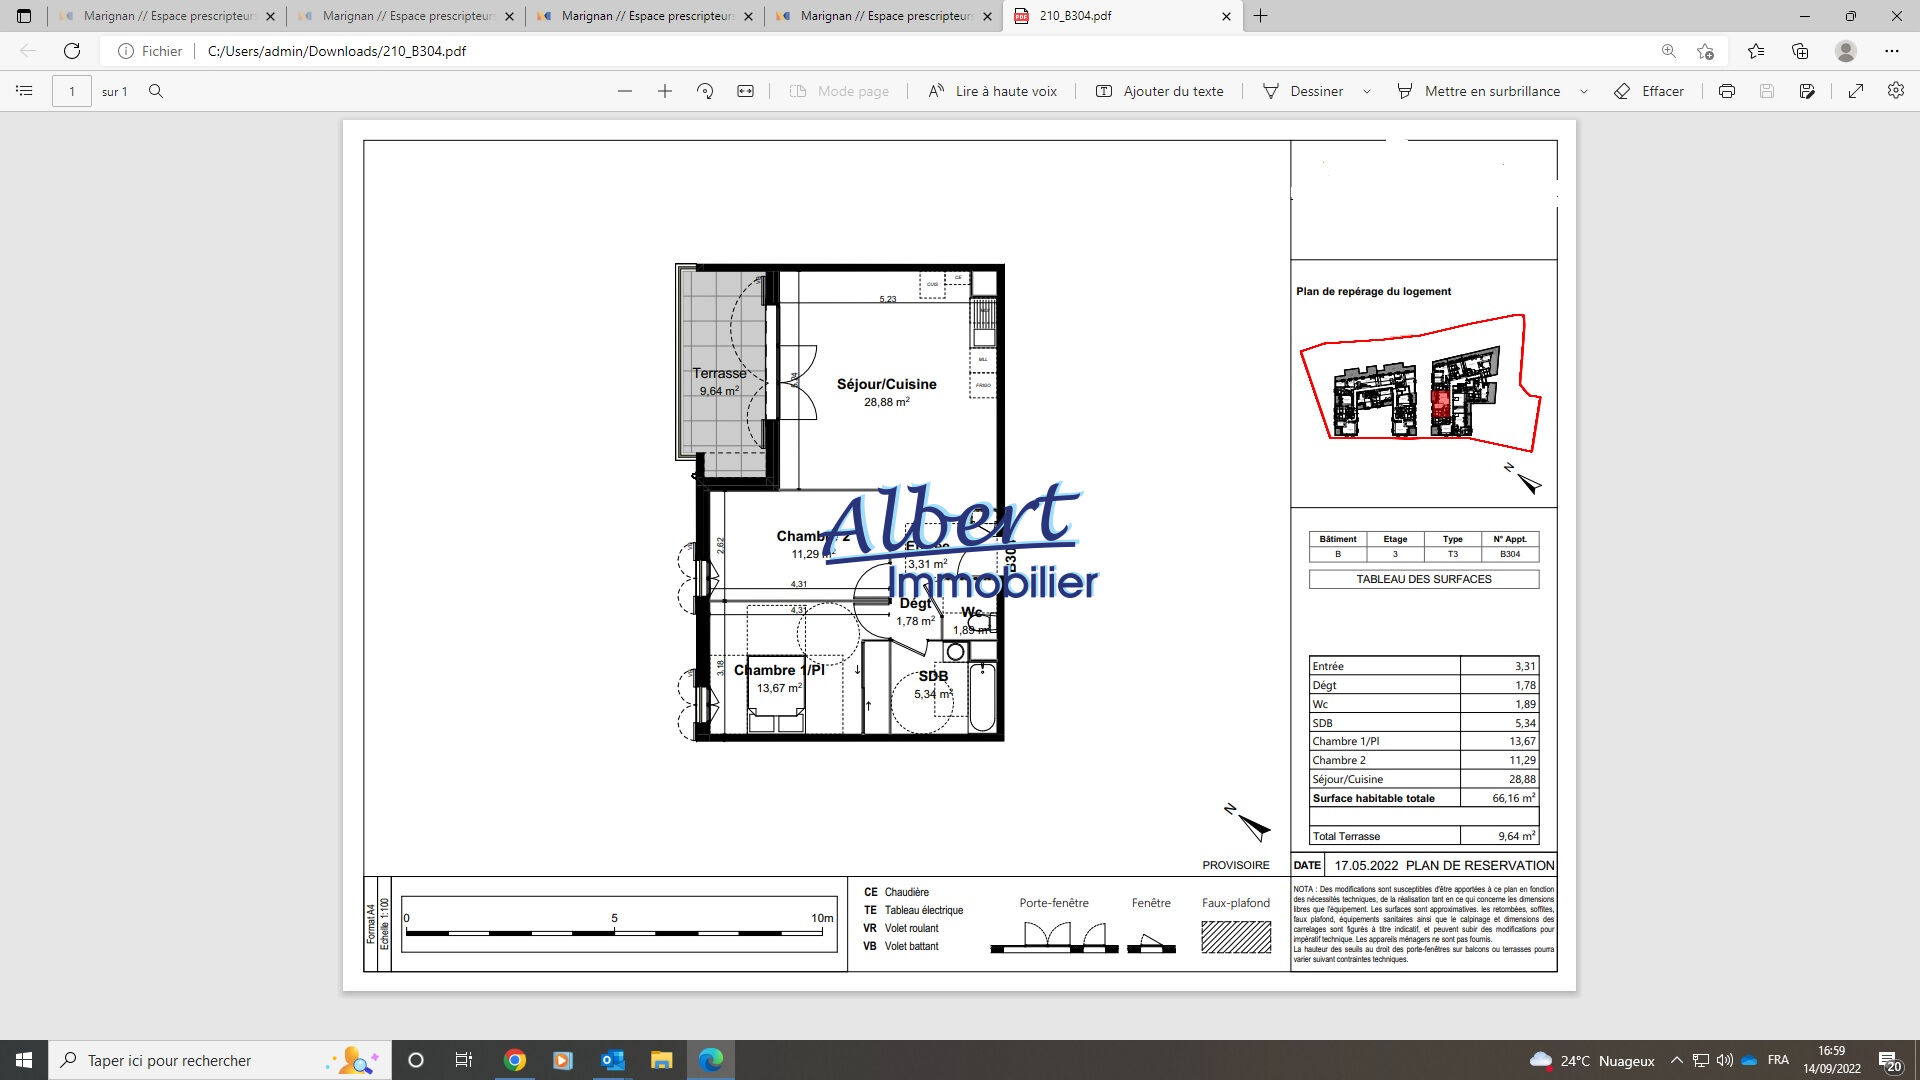Start Lire à haute voix
This screenshot has height=1080, width=1920.
click(992, 91)
